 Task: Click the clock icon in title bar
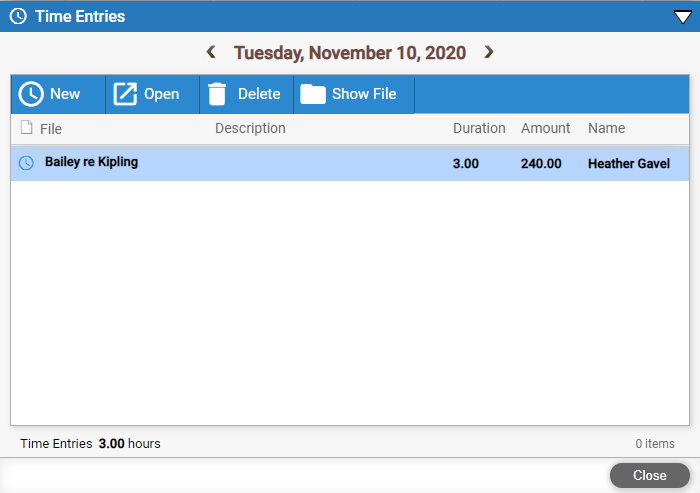(x=17, y=16)
